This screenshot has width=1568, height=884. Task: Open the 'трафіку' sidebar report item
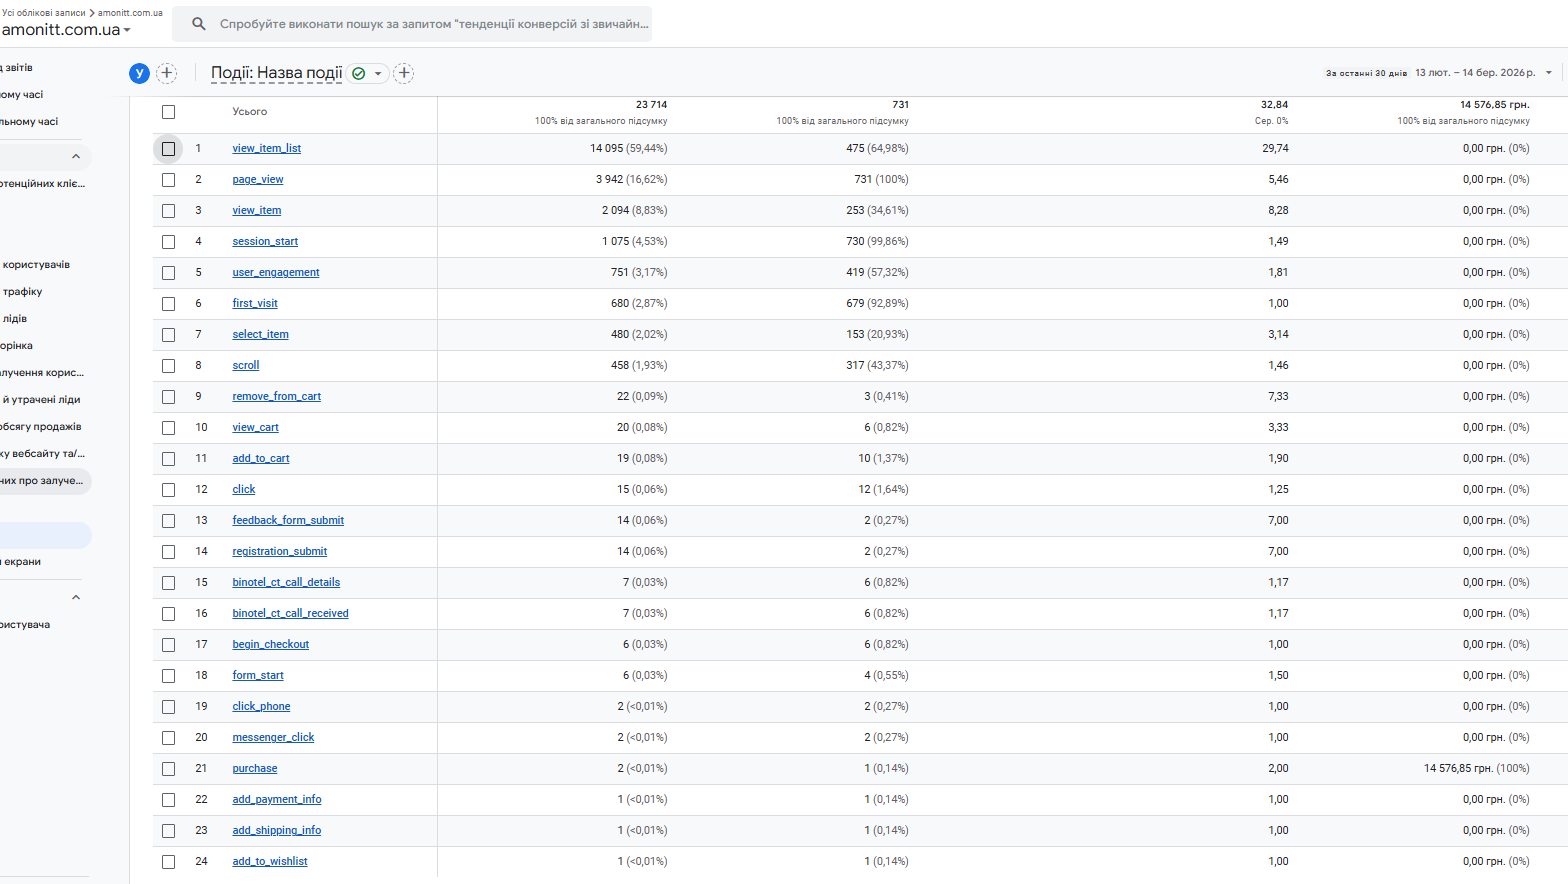click(22, 292)
